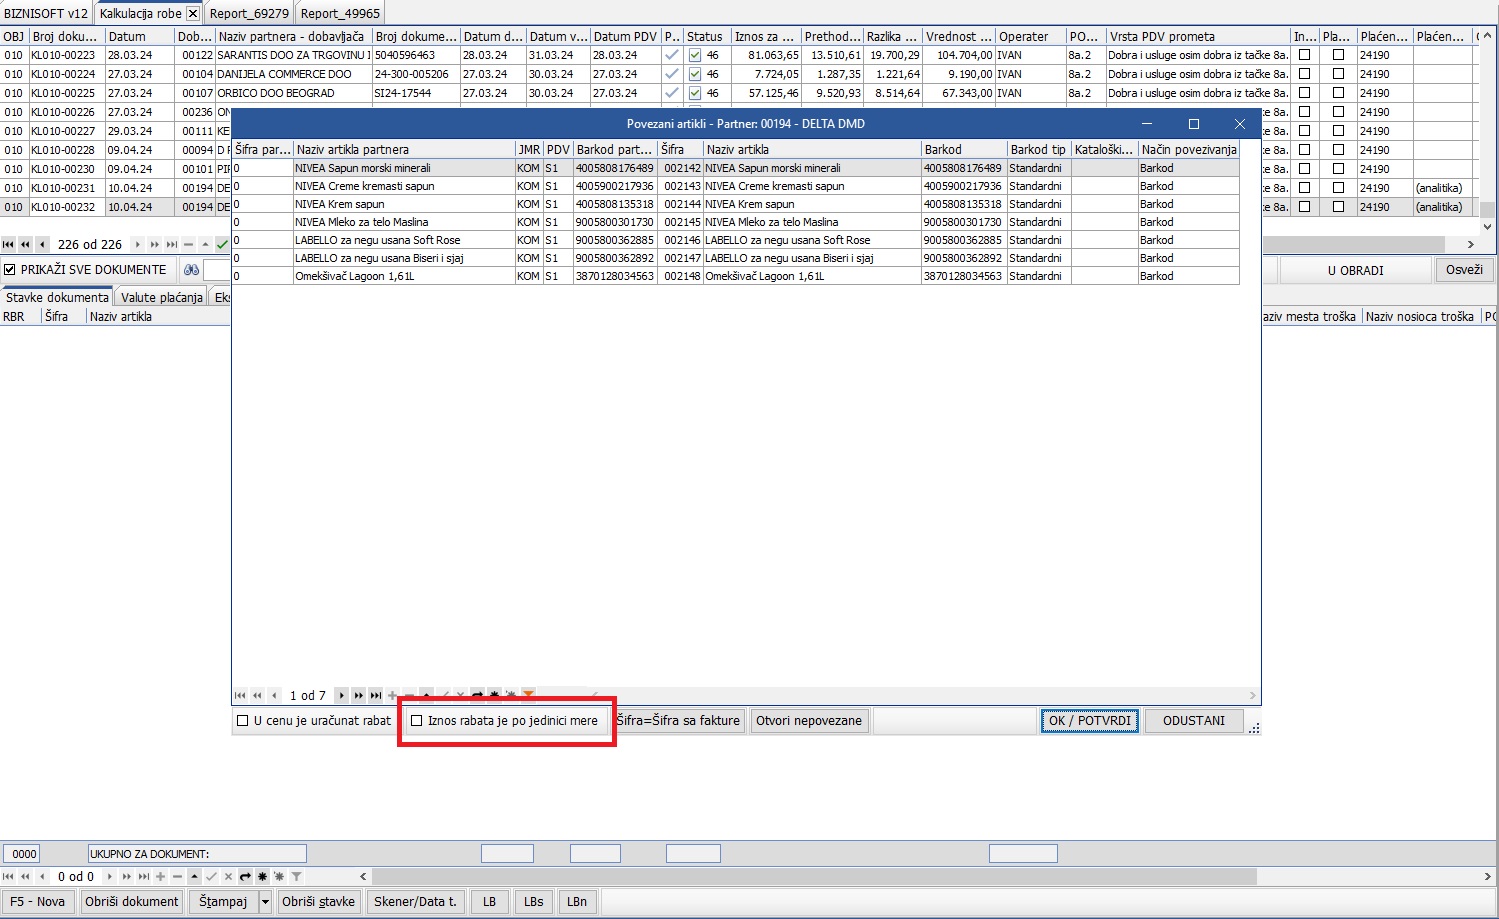Click ODUSTANI to cancel dialog
The image size is (1499, 919).
point(1194,721)
